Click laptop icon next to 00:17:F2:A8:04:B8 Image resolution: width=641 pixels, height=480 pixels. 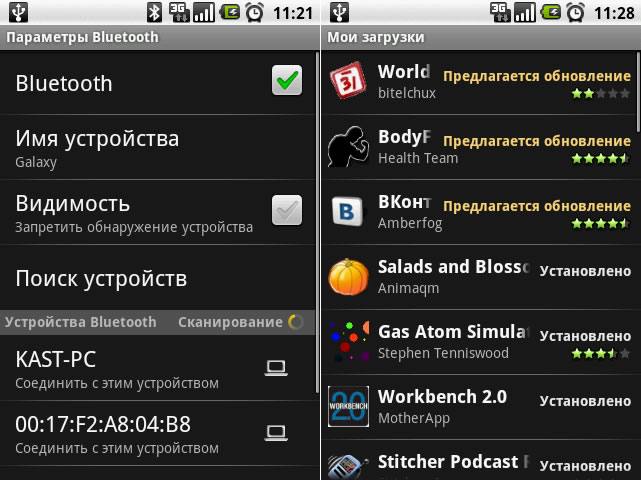click(276, 433)
